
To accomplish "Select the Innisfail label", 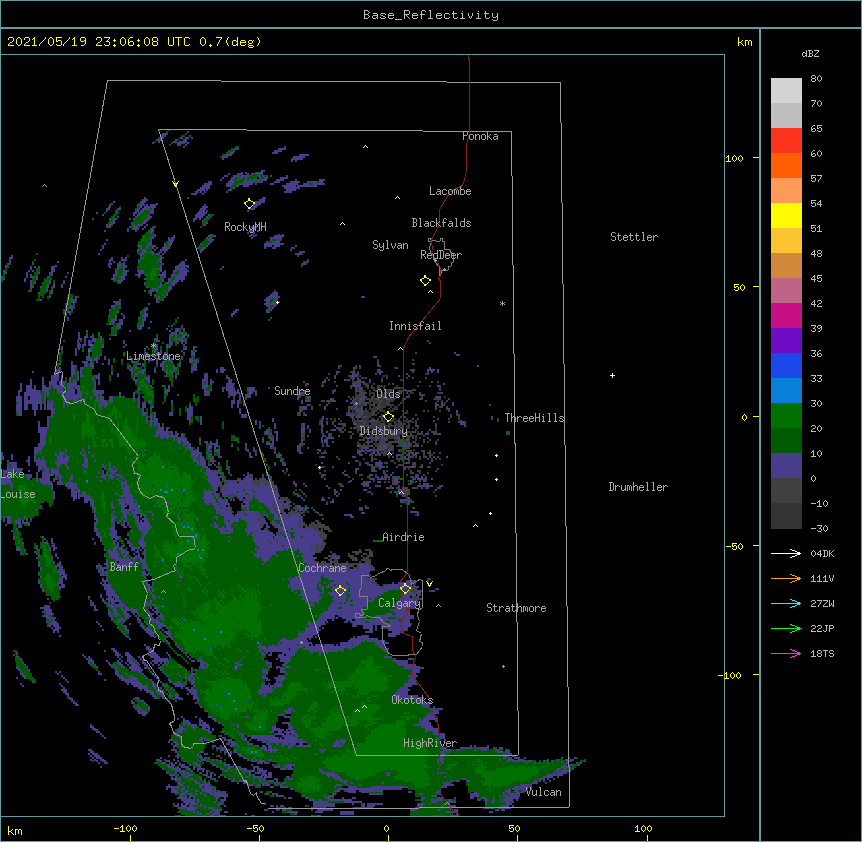I will click(415, 326).
